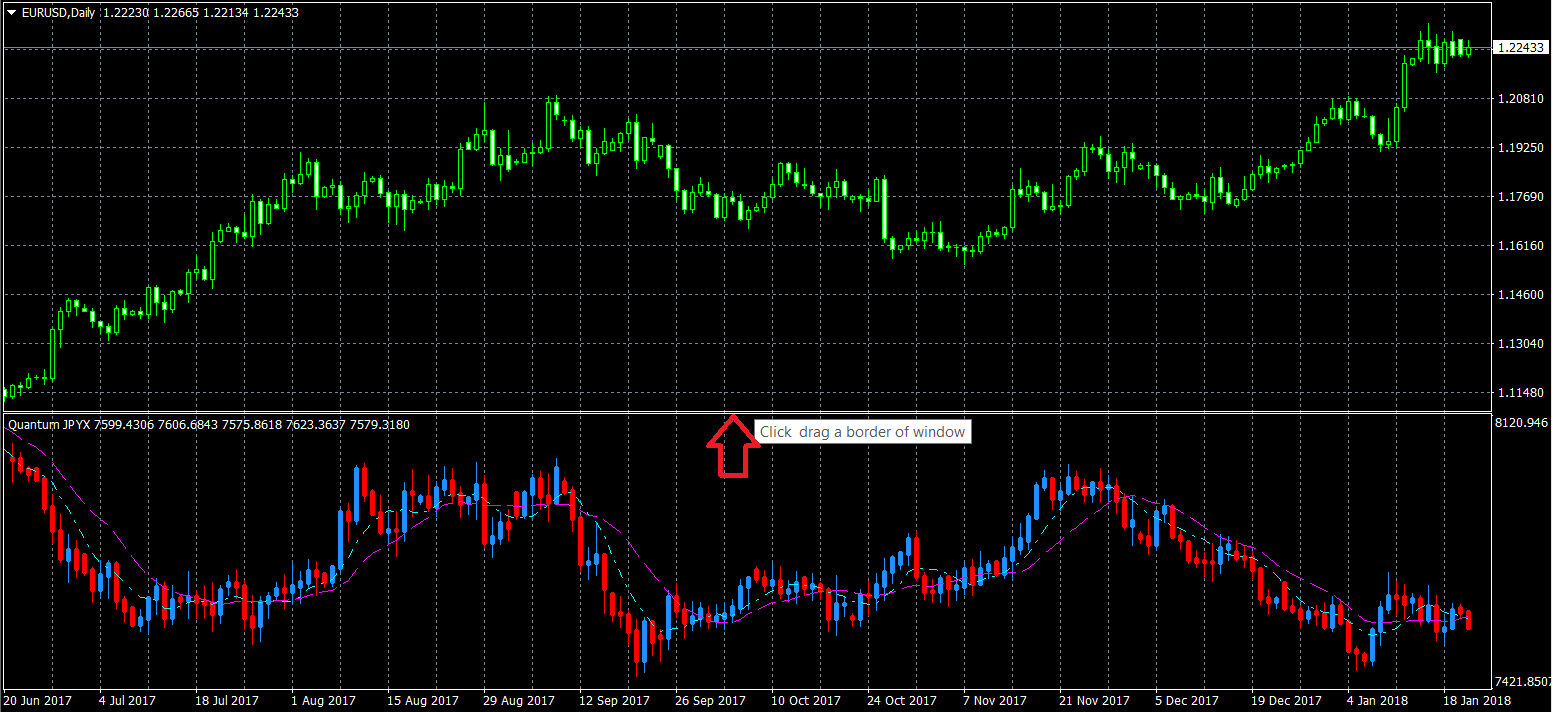Click the current price label 1.22433
Screen dimensions: 1553x712
(x=1520, y=48)
